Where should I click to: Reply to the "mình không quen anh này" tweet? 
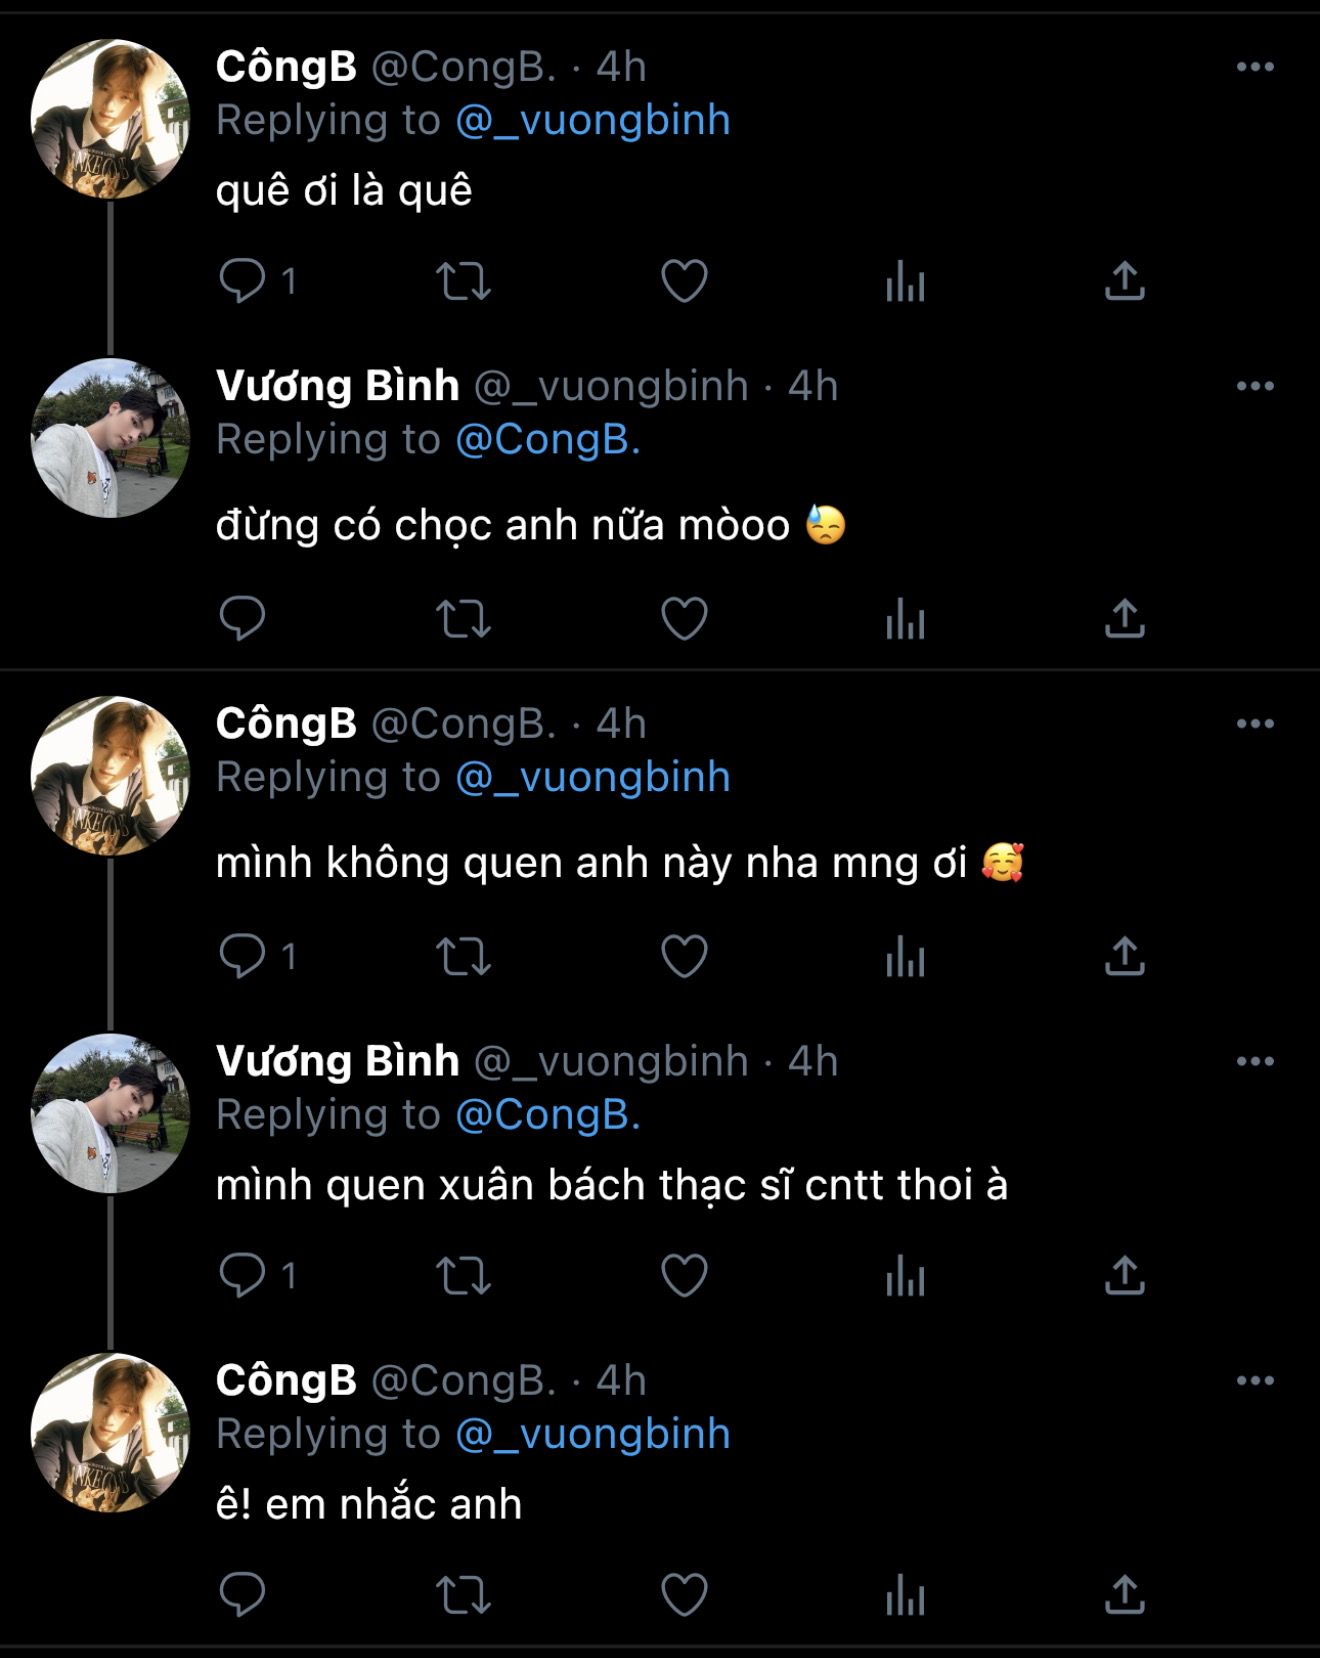click(242, 956)
